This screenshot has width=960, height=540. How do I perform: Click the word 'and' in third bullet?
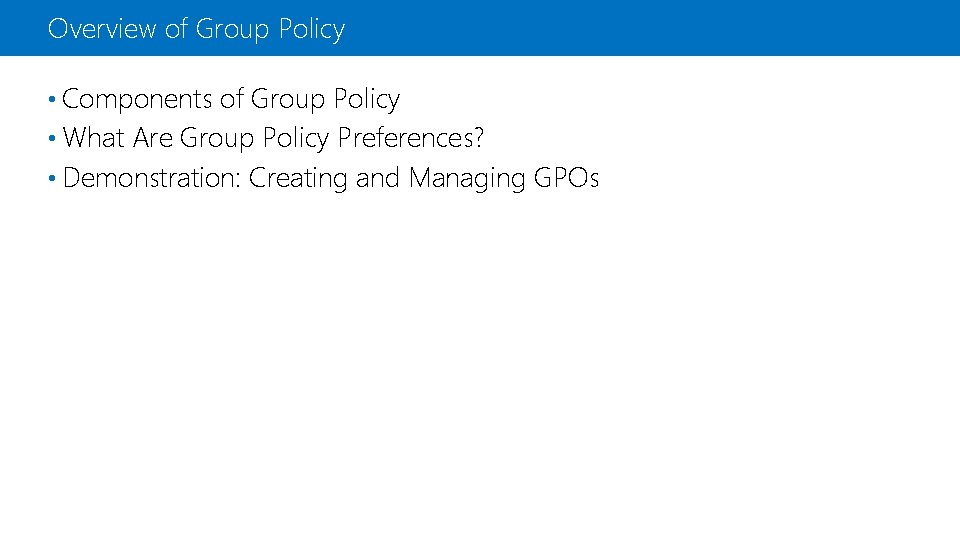tap(377, 178)
